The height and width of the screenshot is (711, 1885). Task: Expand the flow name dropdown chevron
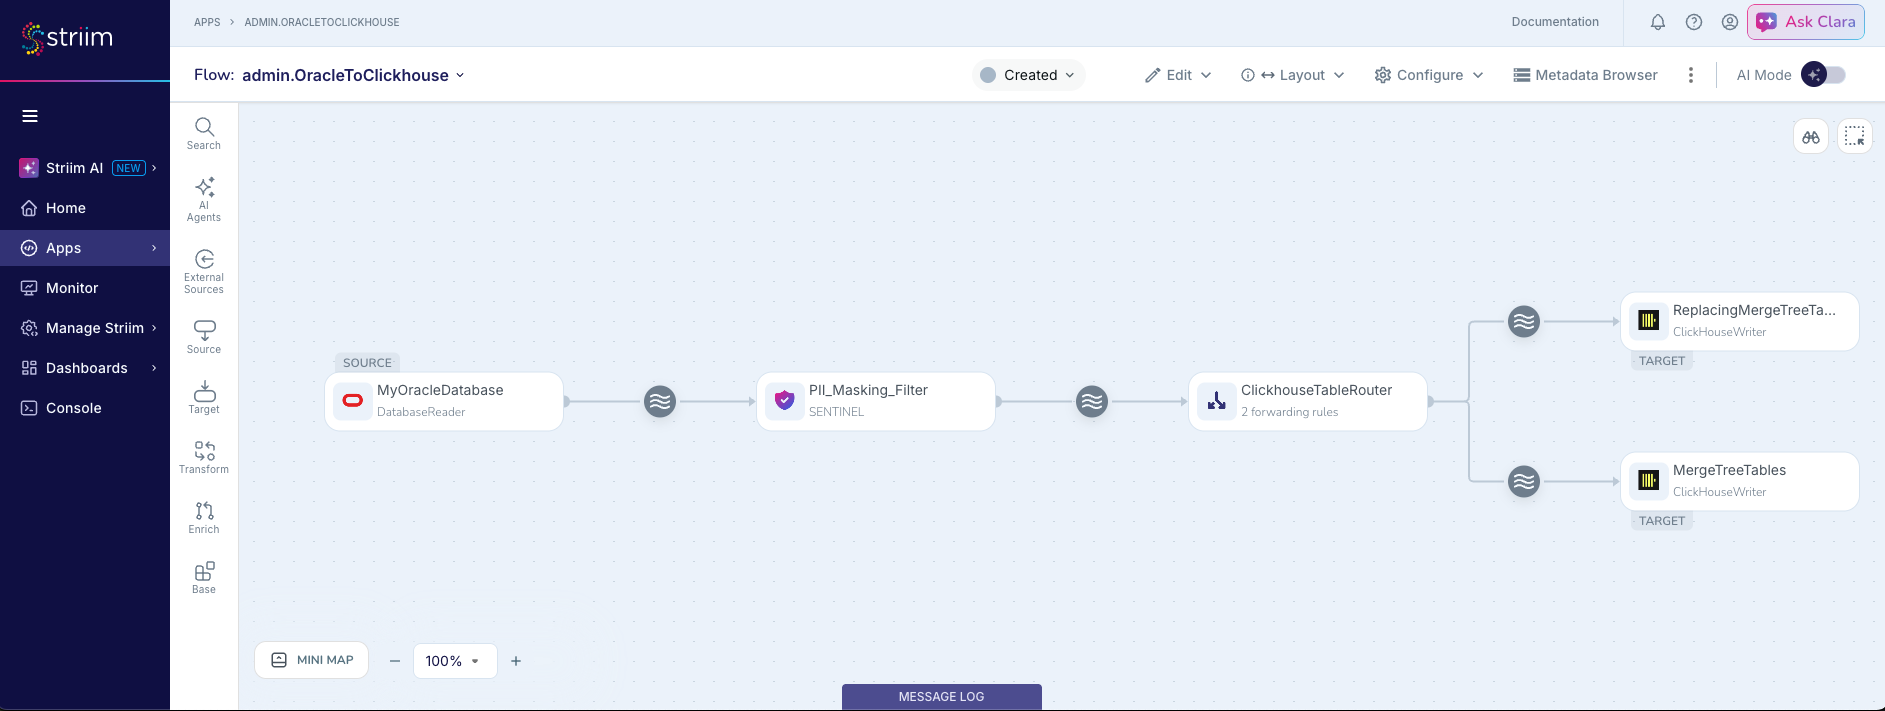(460, 75)
